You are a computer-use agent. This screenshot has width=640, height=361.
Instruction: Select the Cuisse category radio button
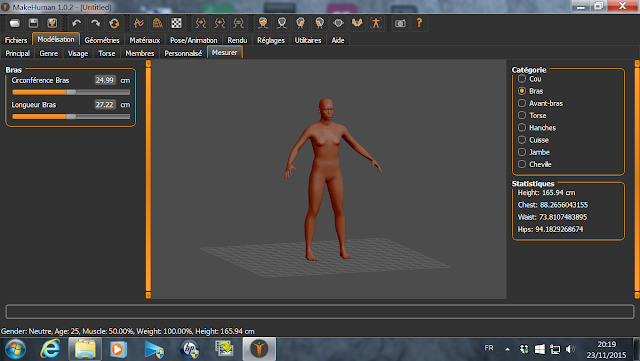pos(522,140)
